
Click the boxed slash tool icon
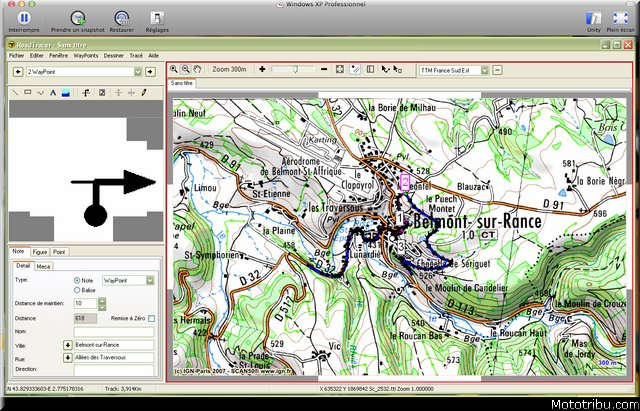[x=102, y=93]
